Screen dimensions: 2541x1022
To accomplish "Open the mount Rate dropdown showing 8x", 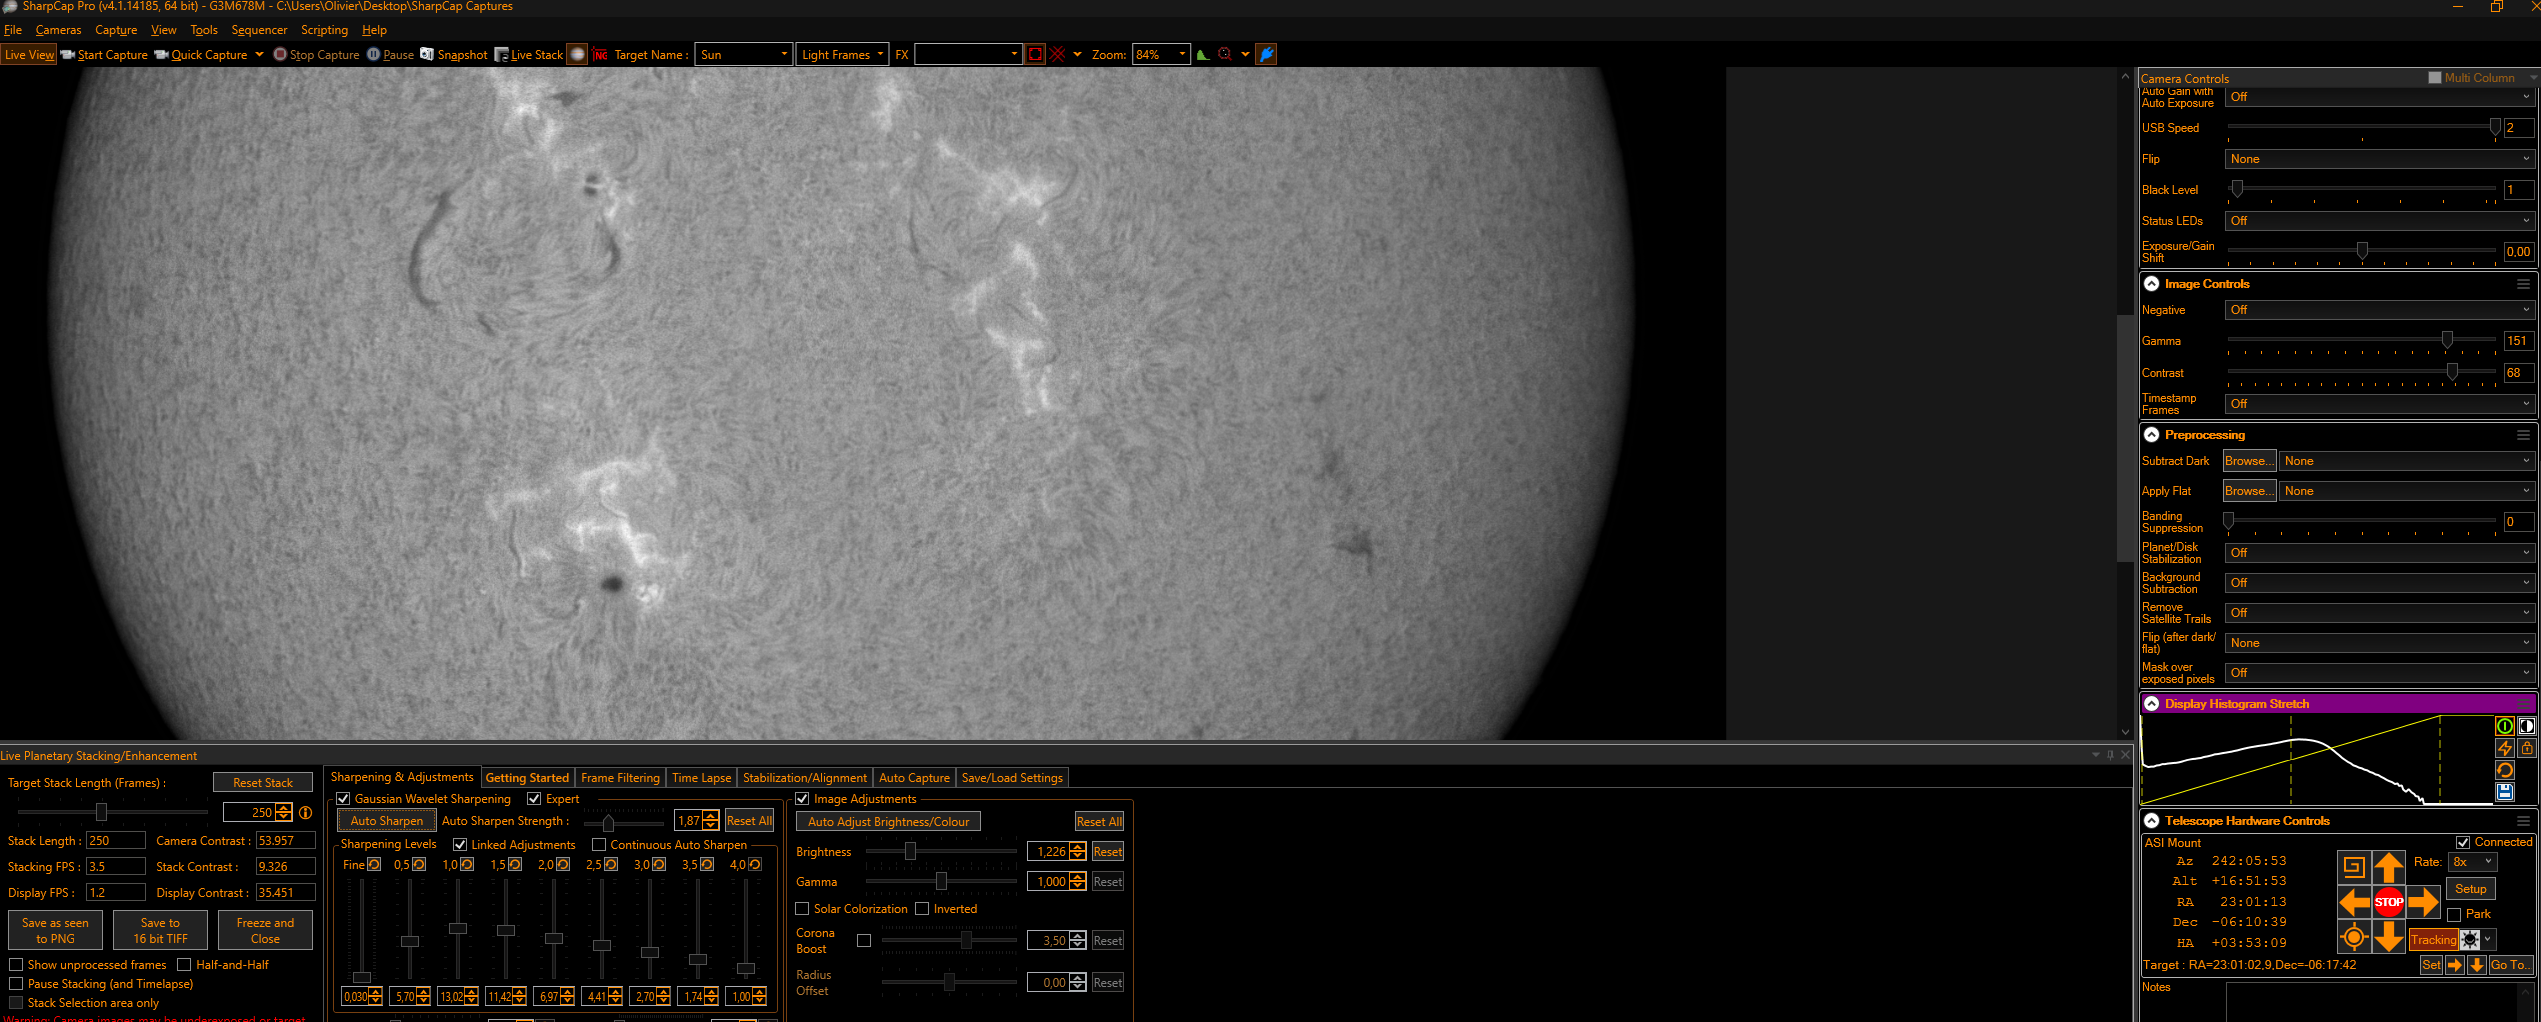I will tap(2472, 862).
